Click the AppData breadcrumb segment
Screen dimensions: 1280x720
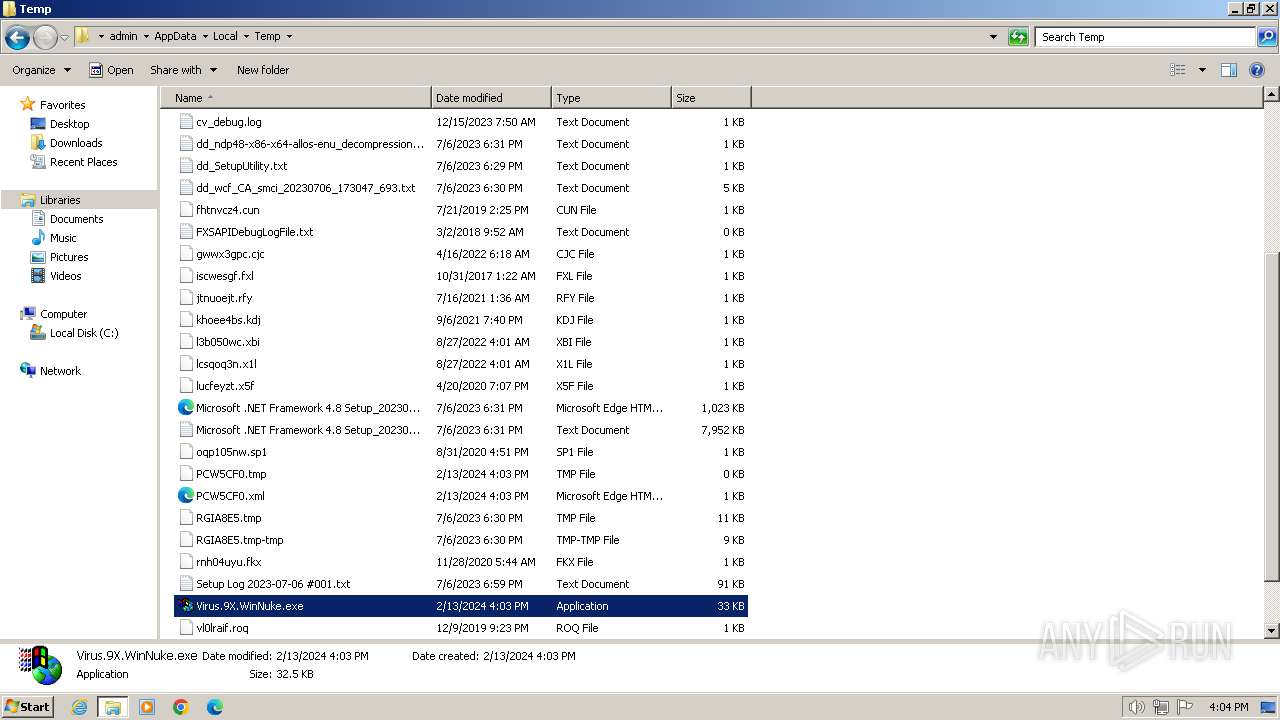tap(175, 36)
